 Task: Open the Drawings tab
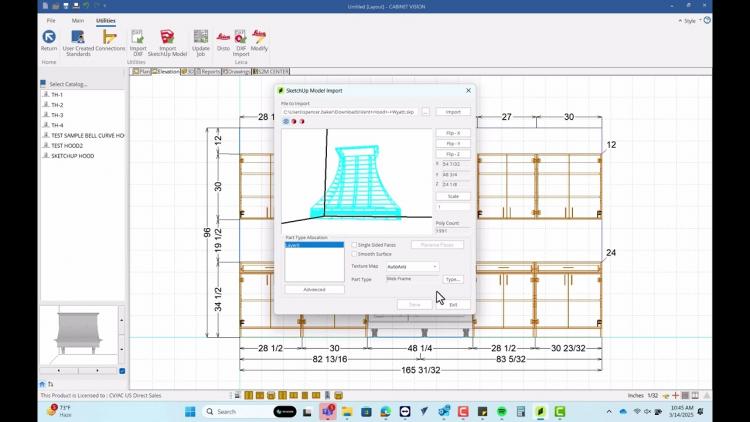click(236, 71)
